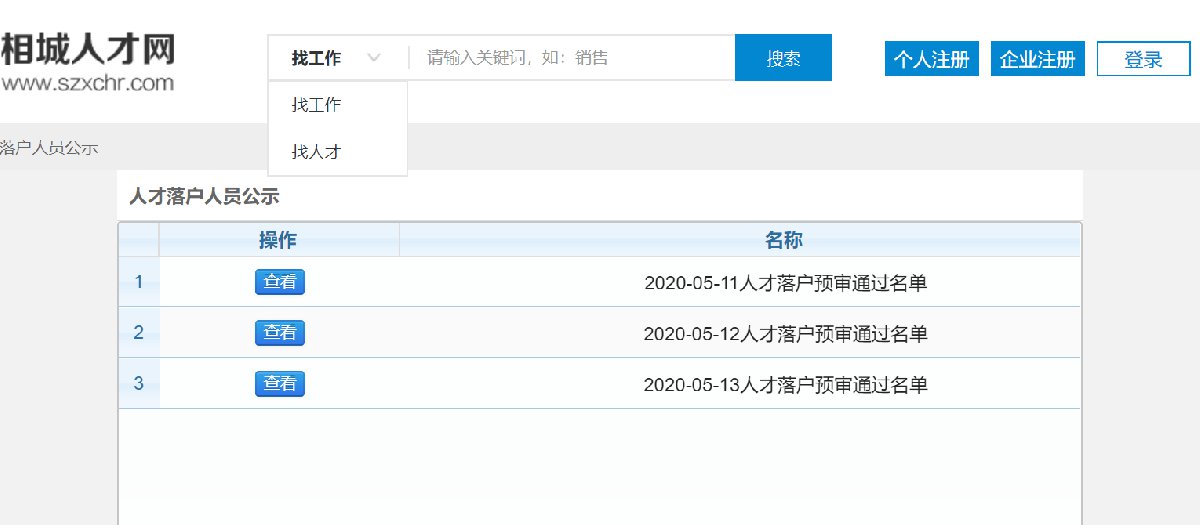Open 企业注册 enterprise registration

(1037, 59)
